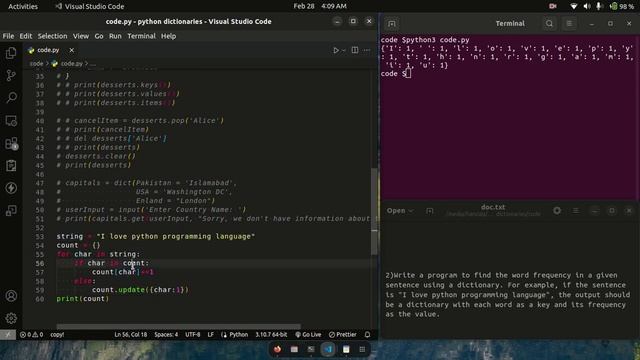This screenshot has width=640, height=360.
Task: Open the Help menu
Action: coord(168,36)
